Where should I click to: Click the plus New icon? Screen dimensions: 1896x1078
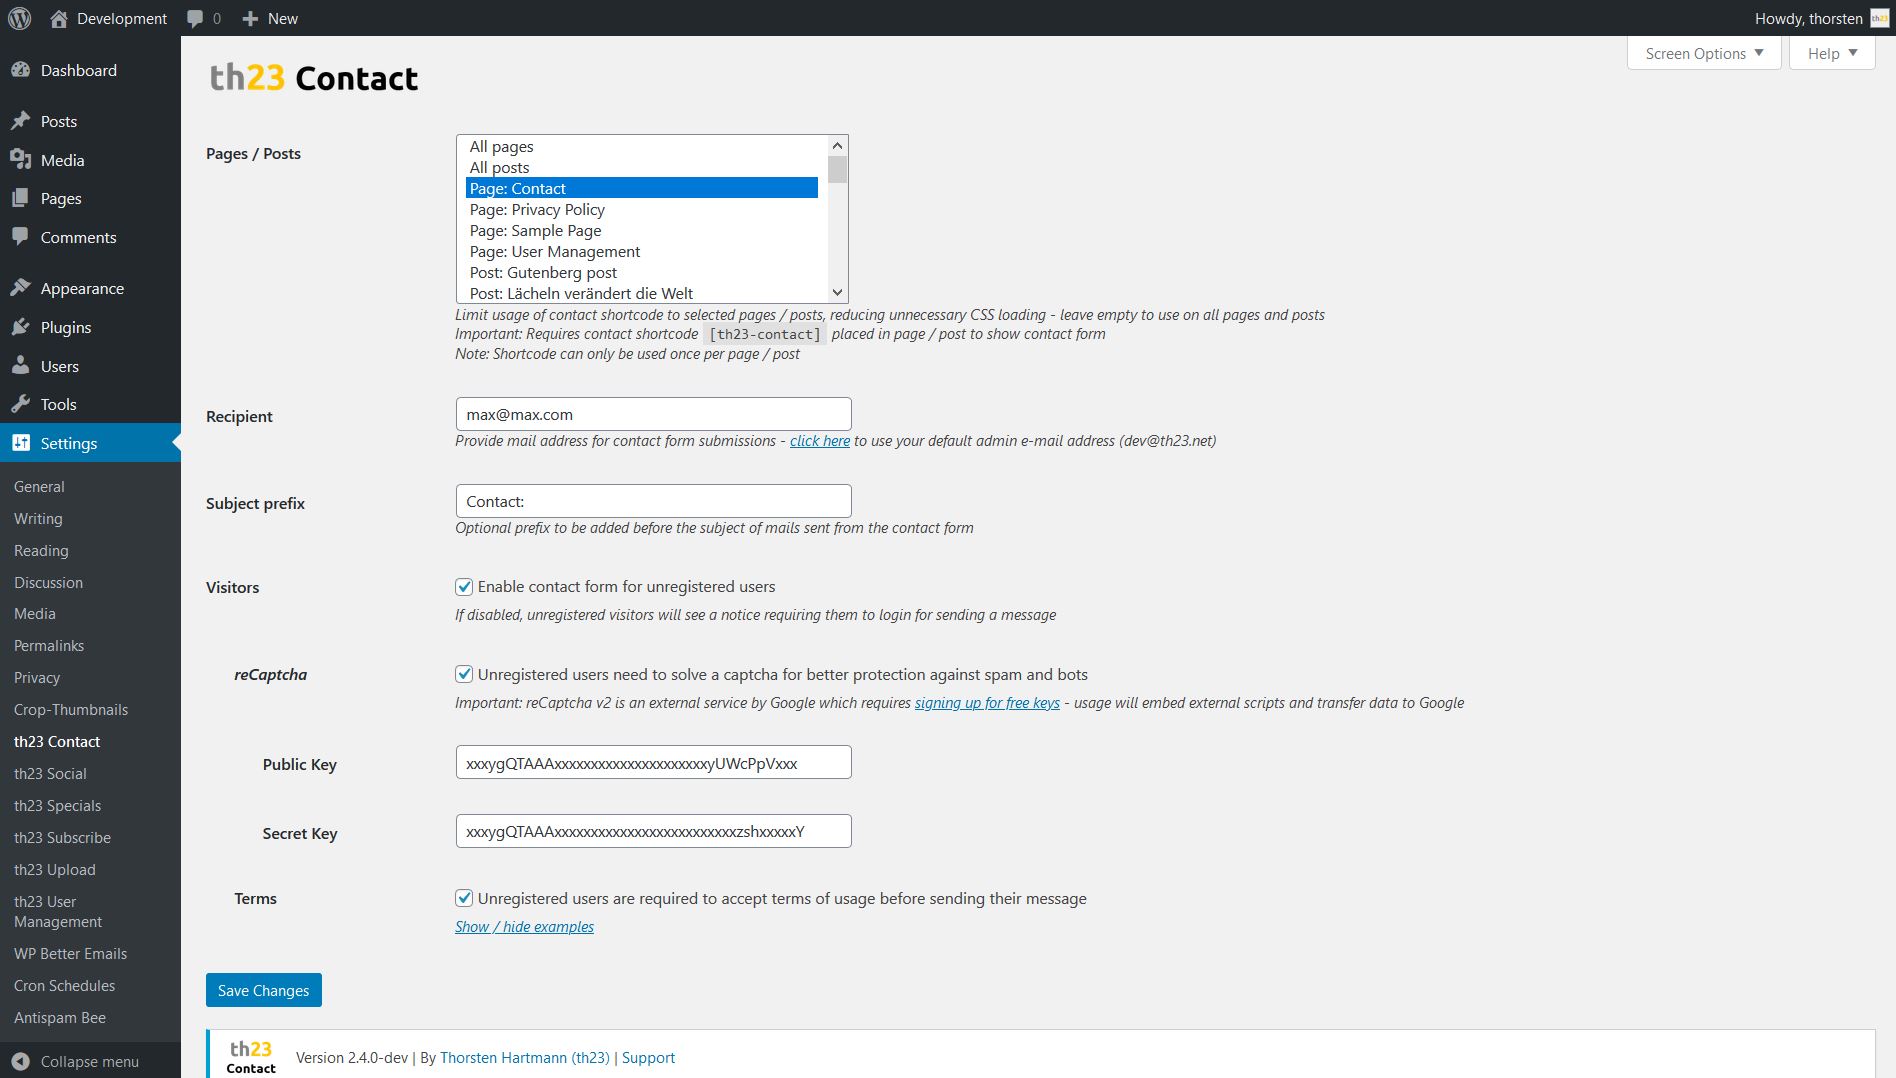coord(250,18)
